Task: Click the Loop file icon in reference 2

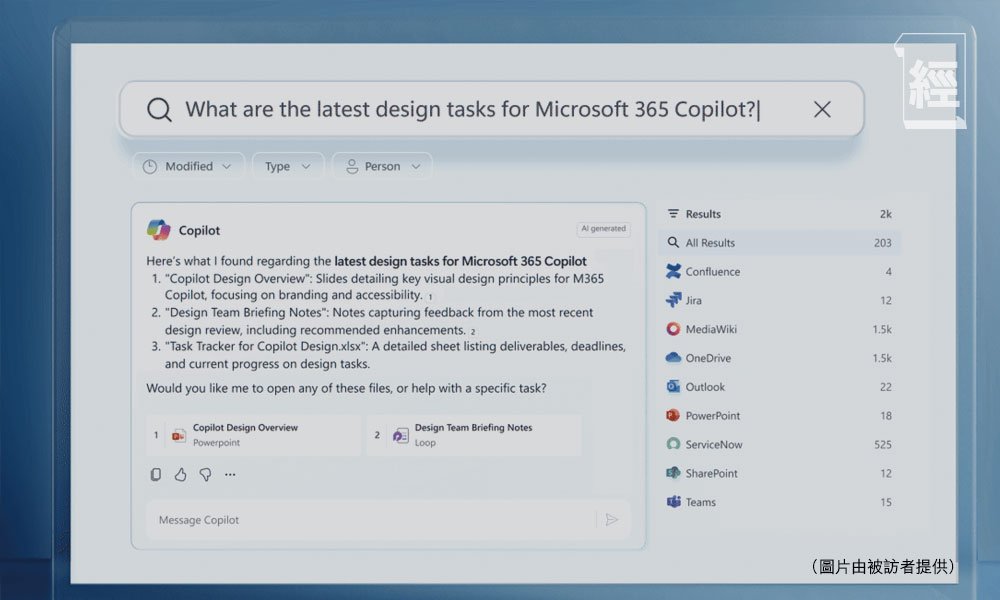Action: pyautogui.click(x=401, y=435)
